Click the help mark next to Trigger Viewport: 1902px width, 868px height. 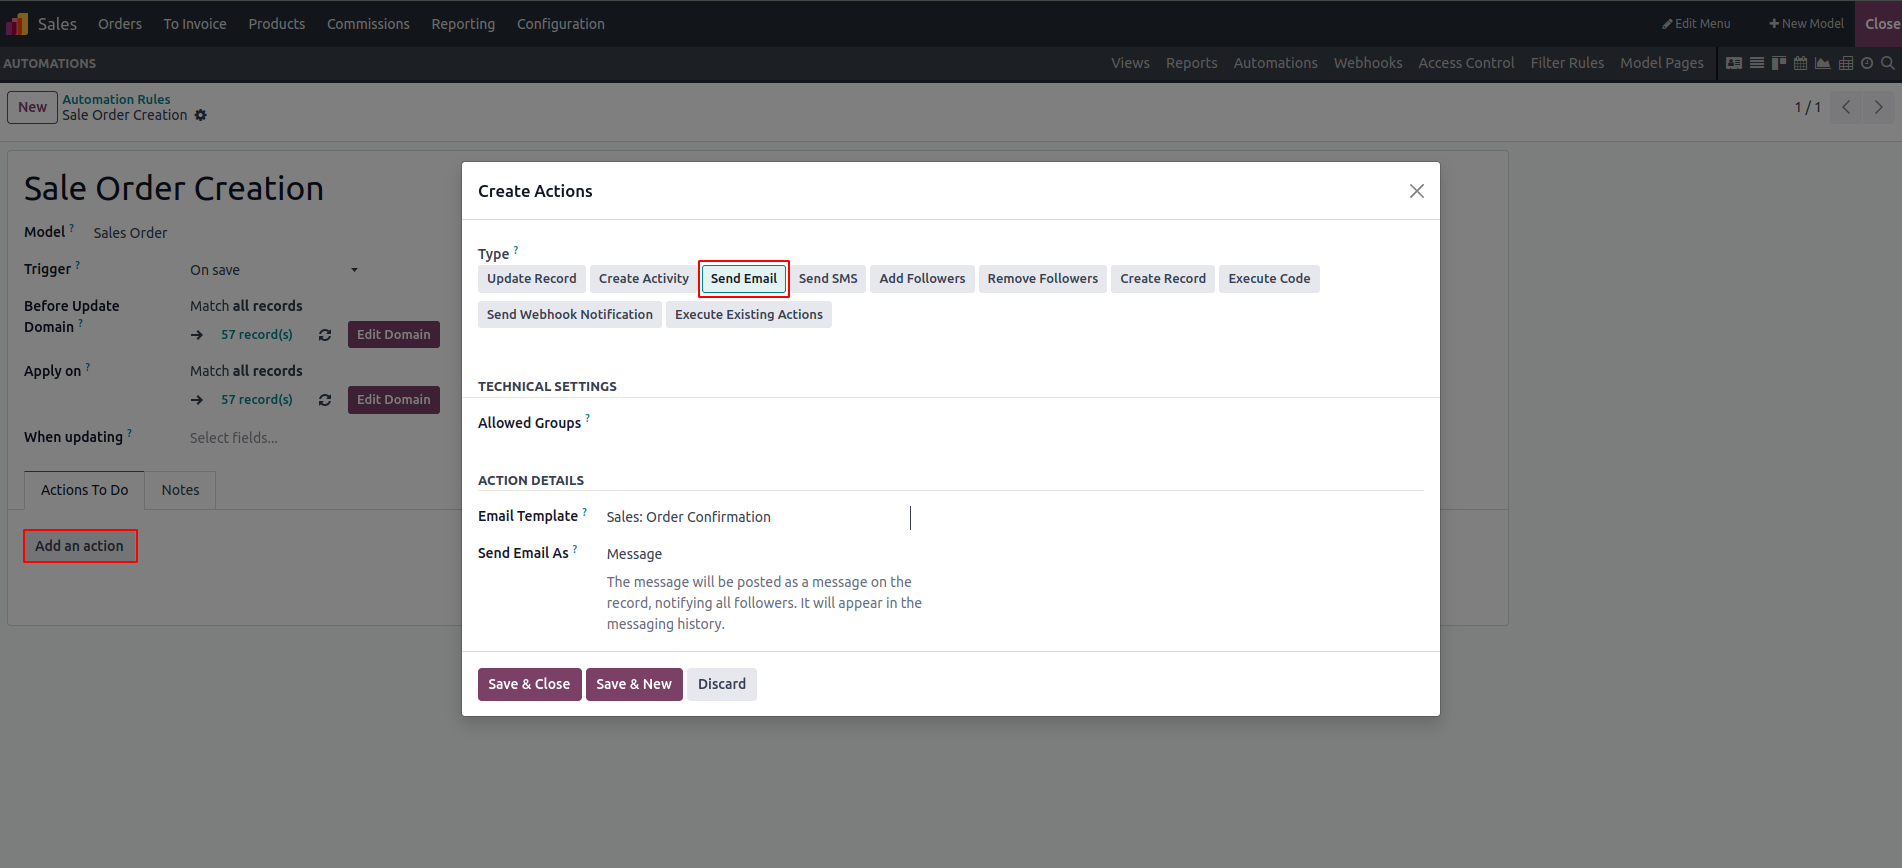coord(78,265)
